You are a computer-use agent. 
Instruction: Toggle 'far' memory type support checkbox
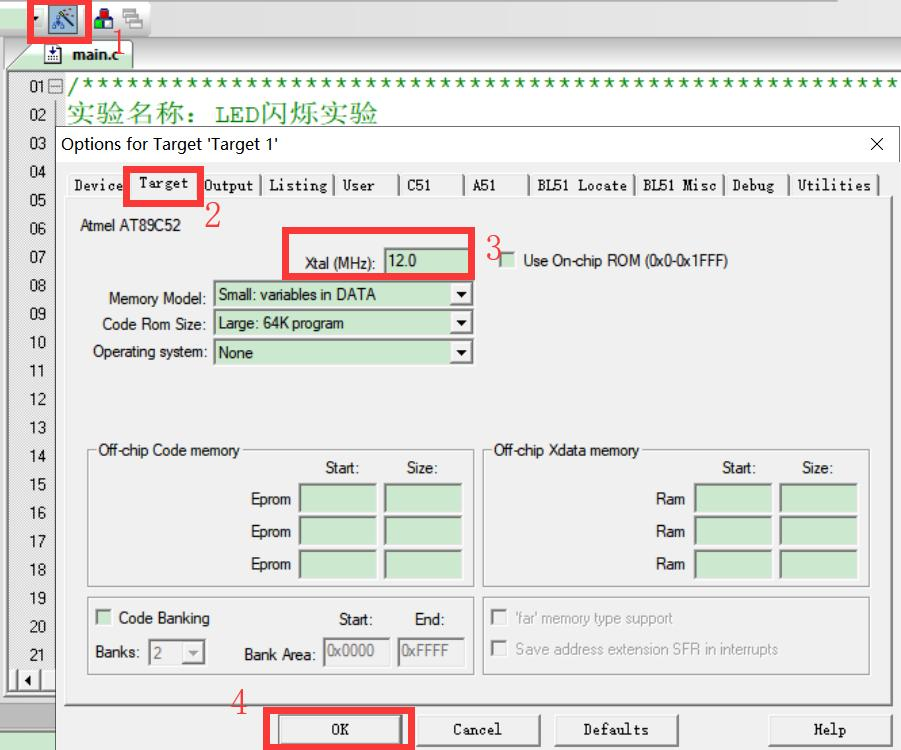click(x=499, y=618)
